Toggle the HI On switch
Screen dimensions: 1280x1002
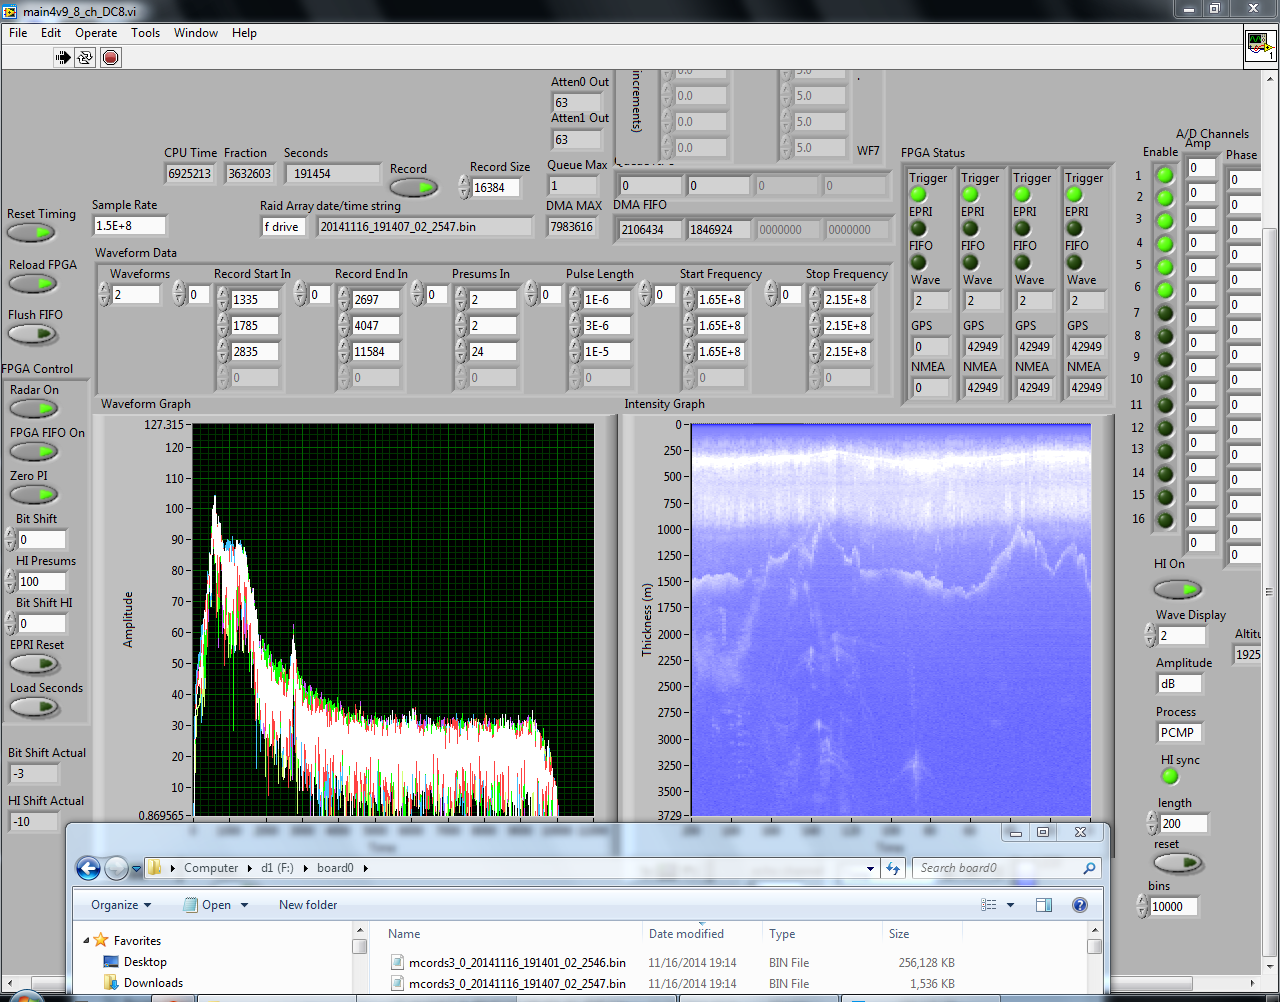point(1176,589)
